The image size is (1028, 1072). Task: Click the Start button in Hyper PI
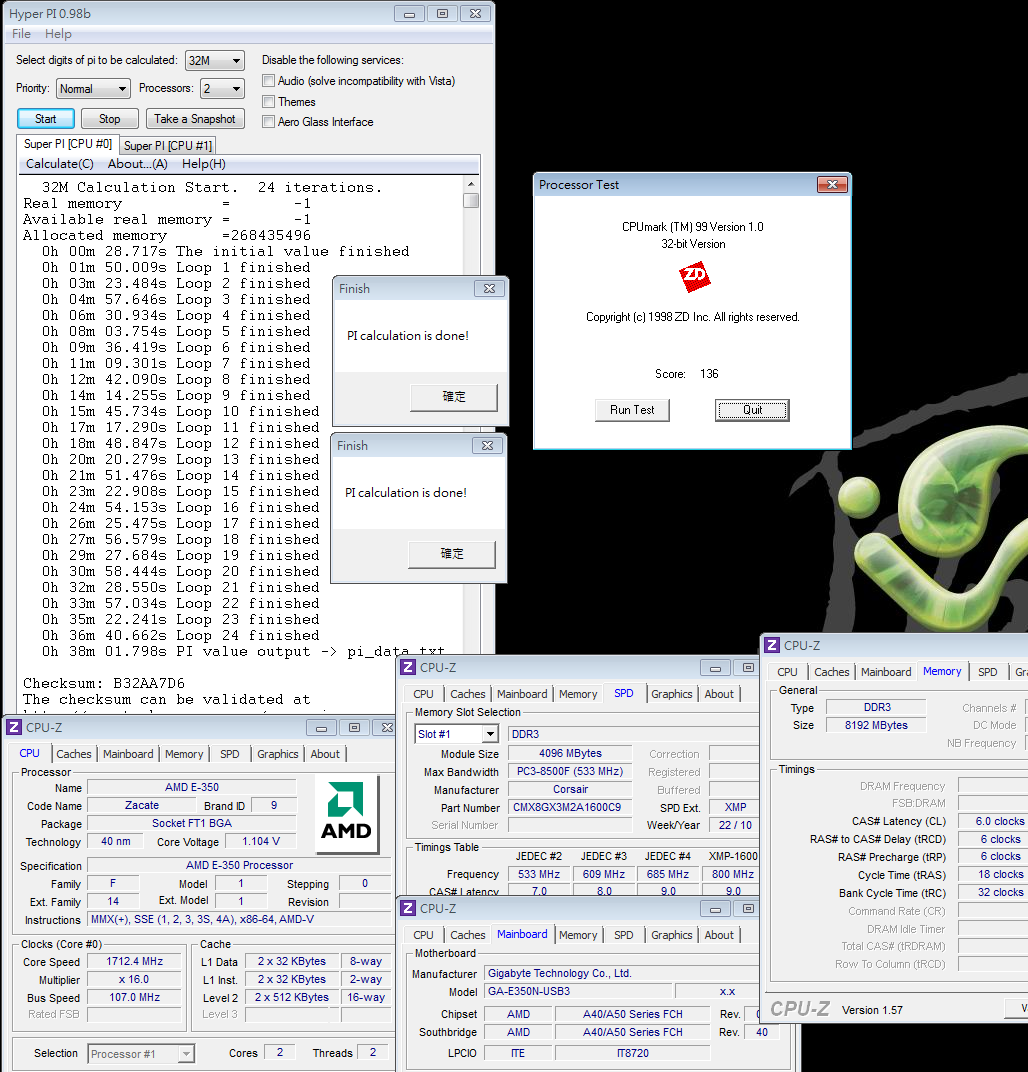(46, 119)
